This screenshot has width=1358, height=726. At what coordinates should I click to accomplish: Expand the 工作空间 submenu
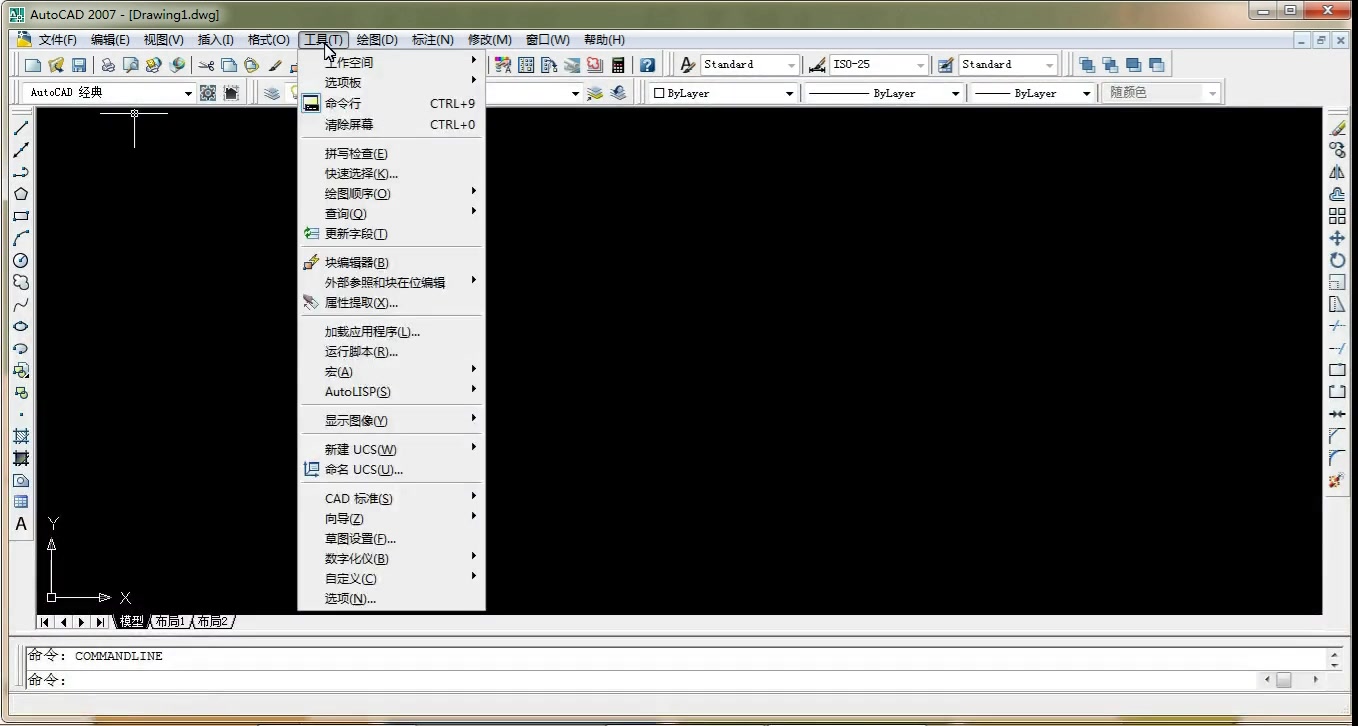point(392,63)
